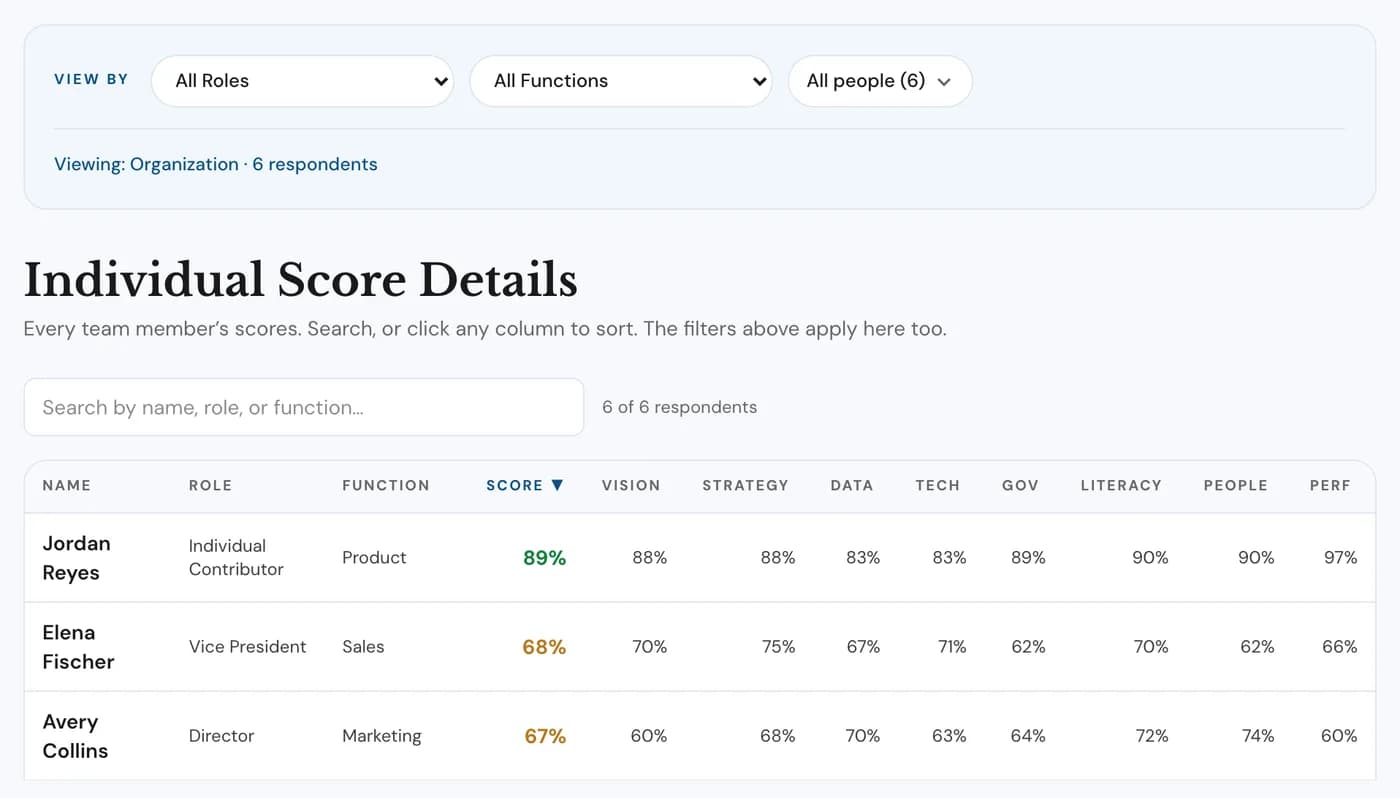Screen dimensions: 1400x798
Task: Click Elena Fischer's 71% Tech score
Action: [x=952, y=647]
